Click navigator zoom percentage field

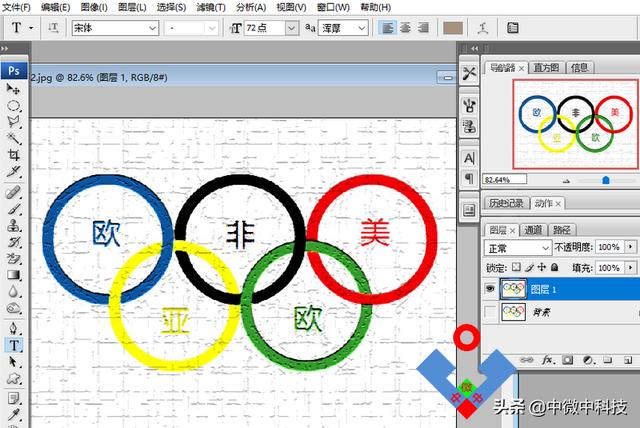(504, 180)
